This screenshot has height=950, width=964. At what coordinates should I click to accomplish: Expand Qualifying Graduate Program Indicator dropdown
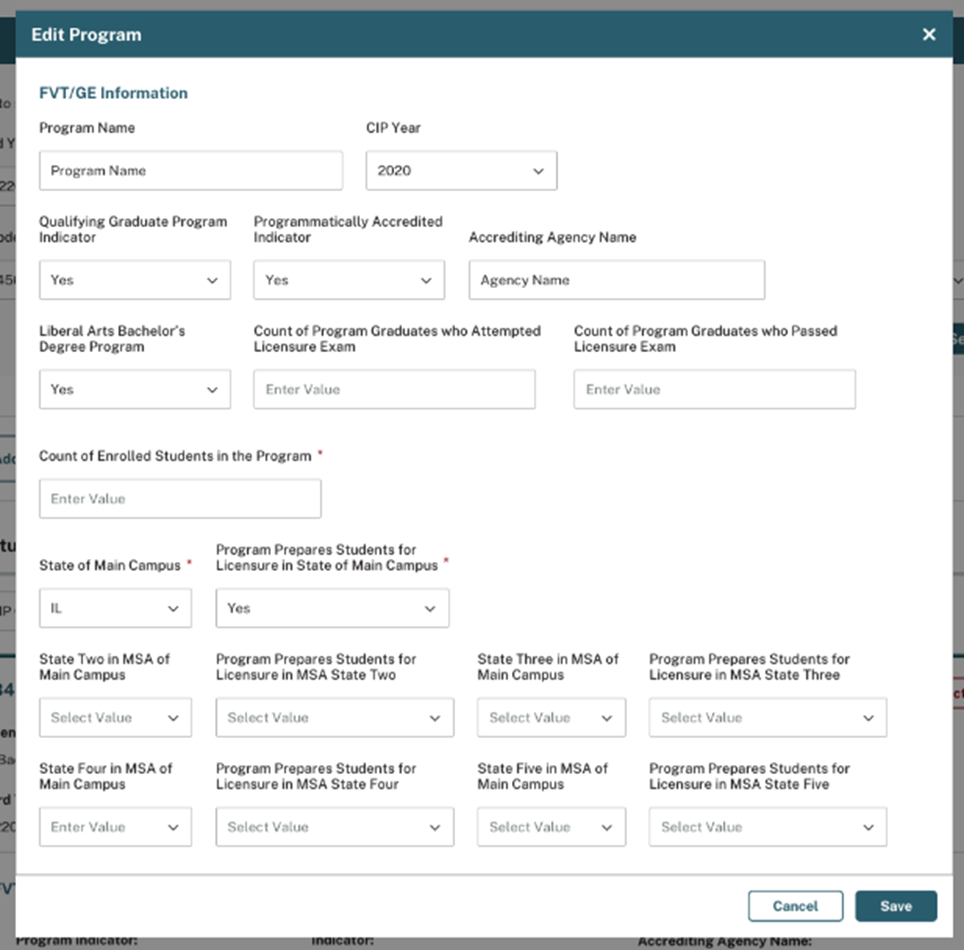(135, 281)
